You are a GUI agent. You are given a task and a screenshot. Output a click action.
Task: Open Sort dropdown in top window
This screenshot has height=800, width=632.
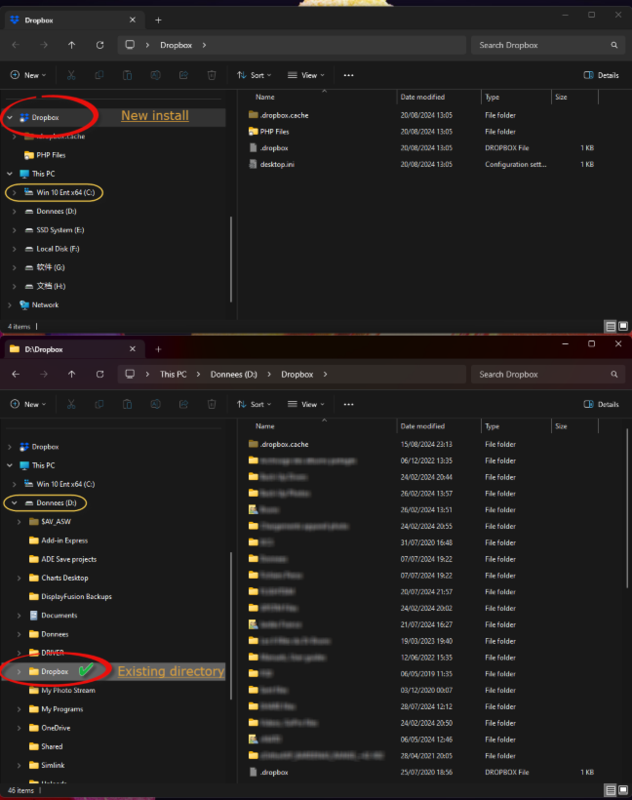254,75
